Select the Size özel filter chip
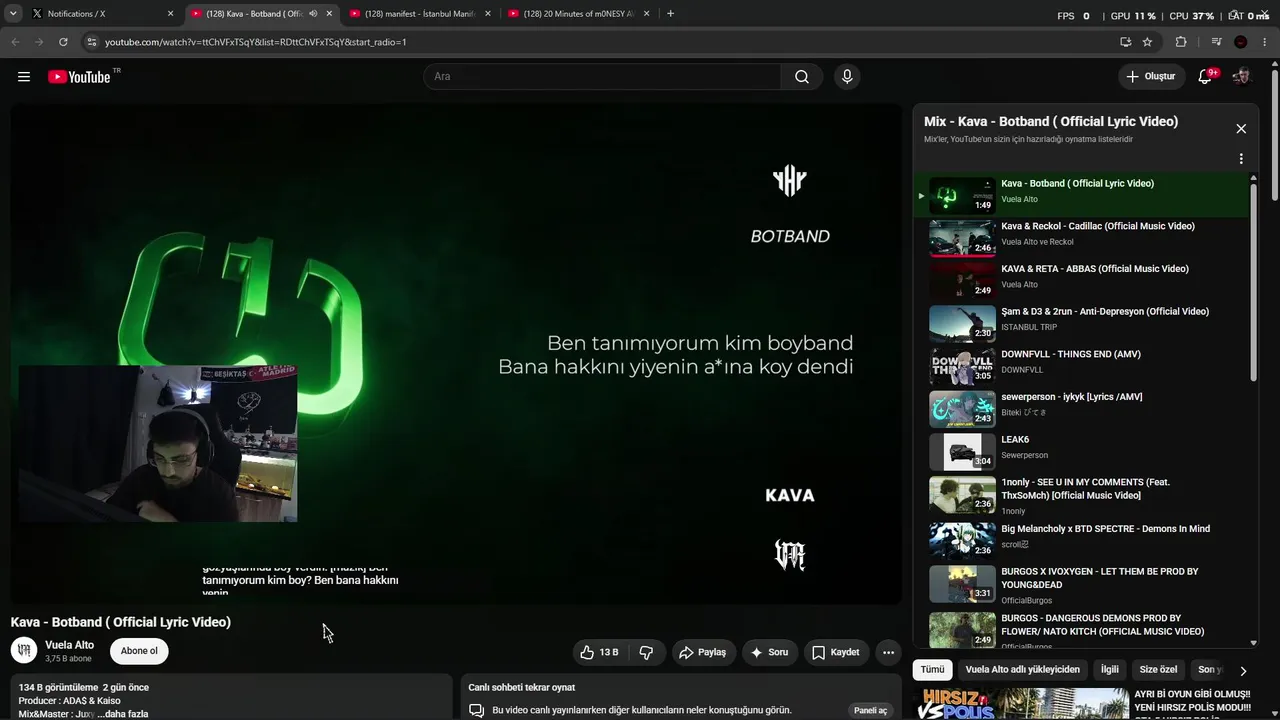Viewport: 1280px width, 720px height. coord(1159,670)
